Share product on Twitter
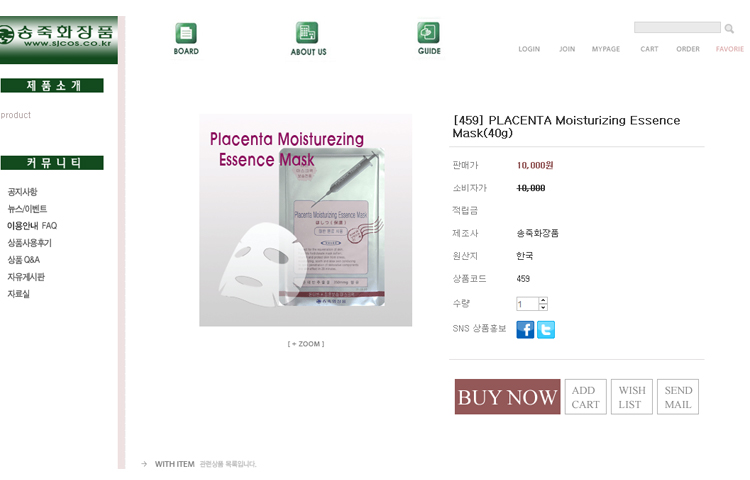The image size is (750, 480). coord(546,330)
